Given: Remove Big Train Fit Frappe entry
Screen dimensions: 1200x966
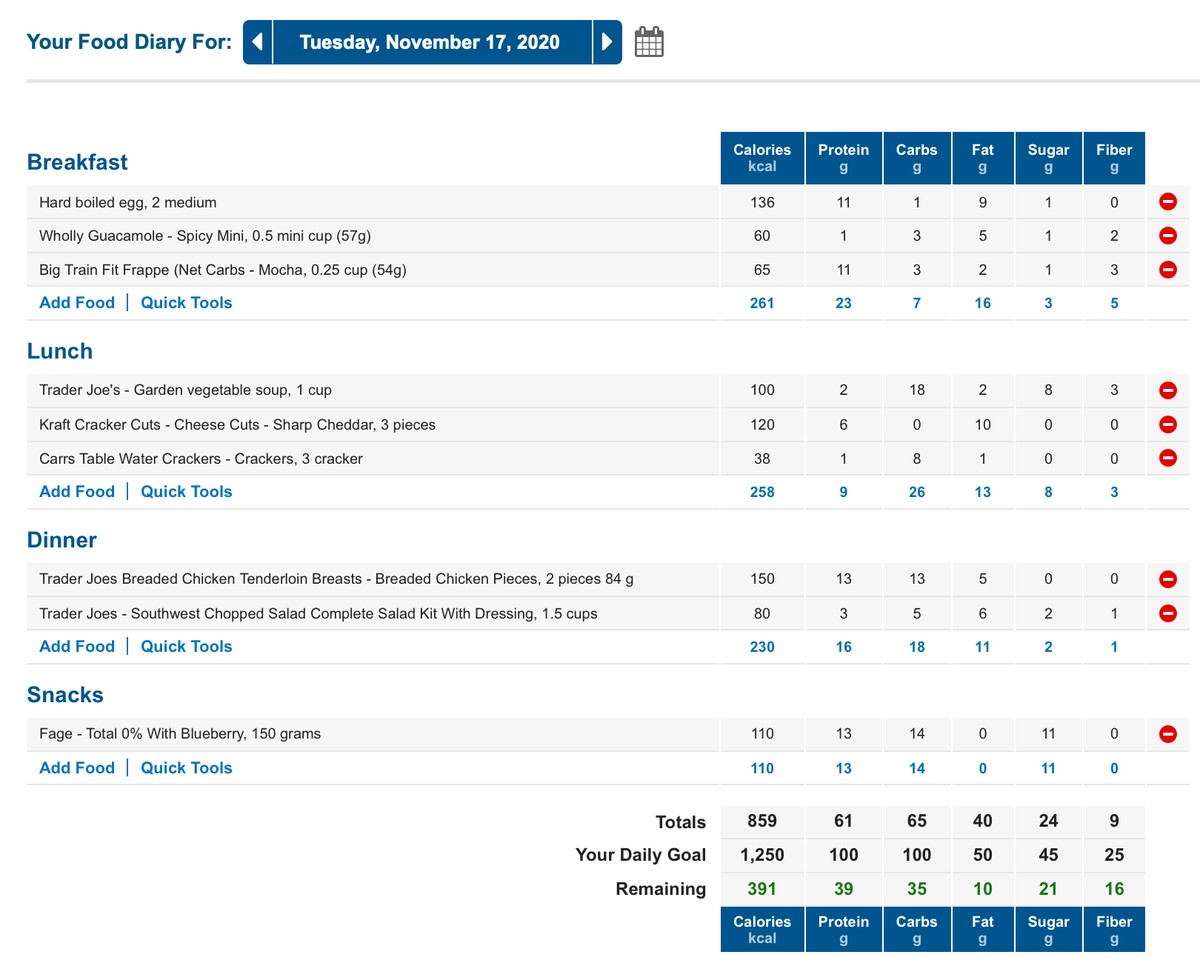Looking at the screenshot, I should pos(1167,269).
